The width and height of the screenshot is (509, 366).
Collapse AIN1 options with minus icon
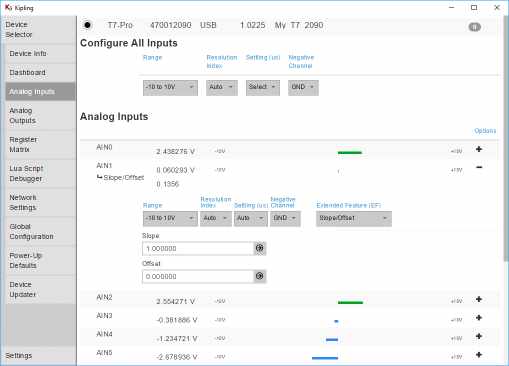[x=479, y=167]
